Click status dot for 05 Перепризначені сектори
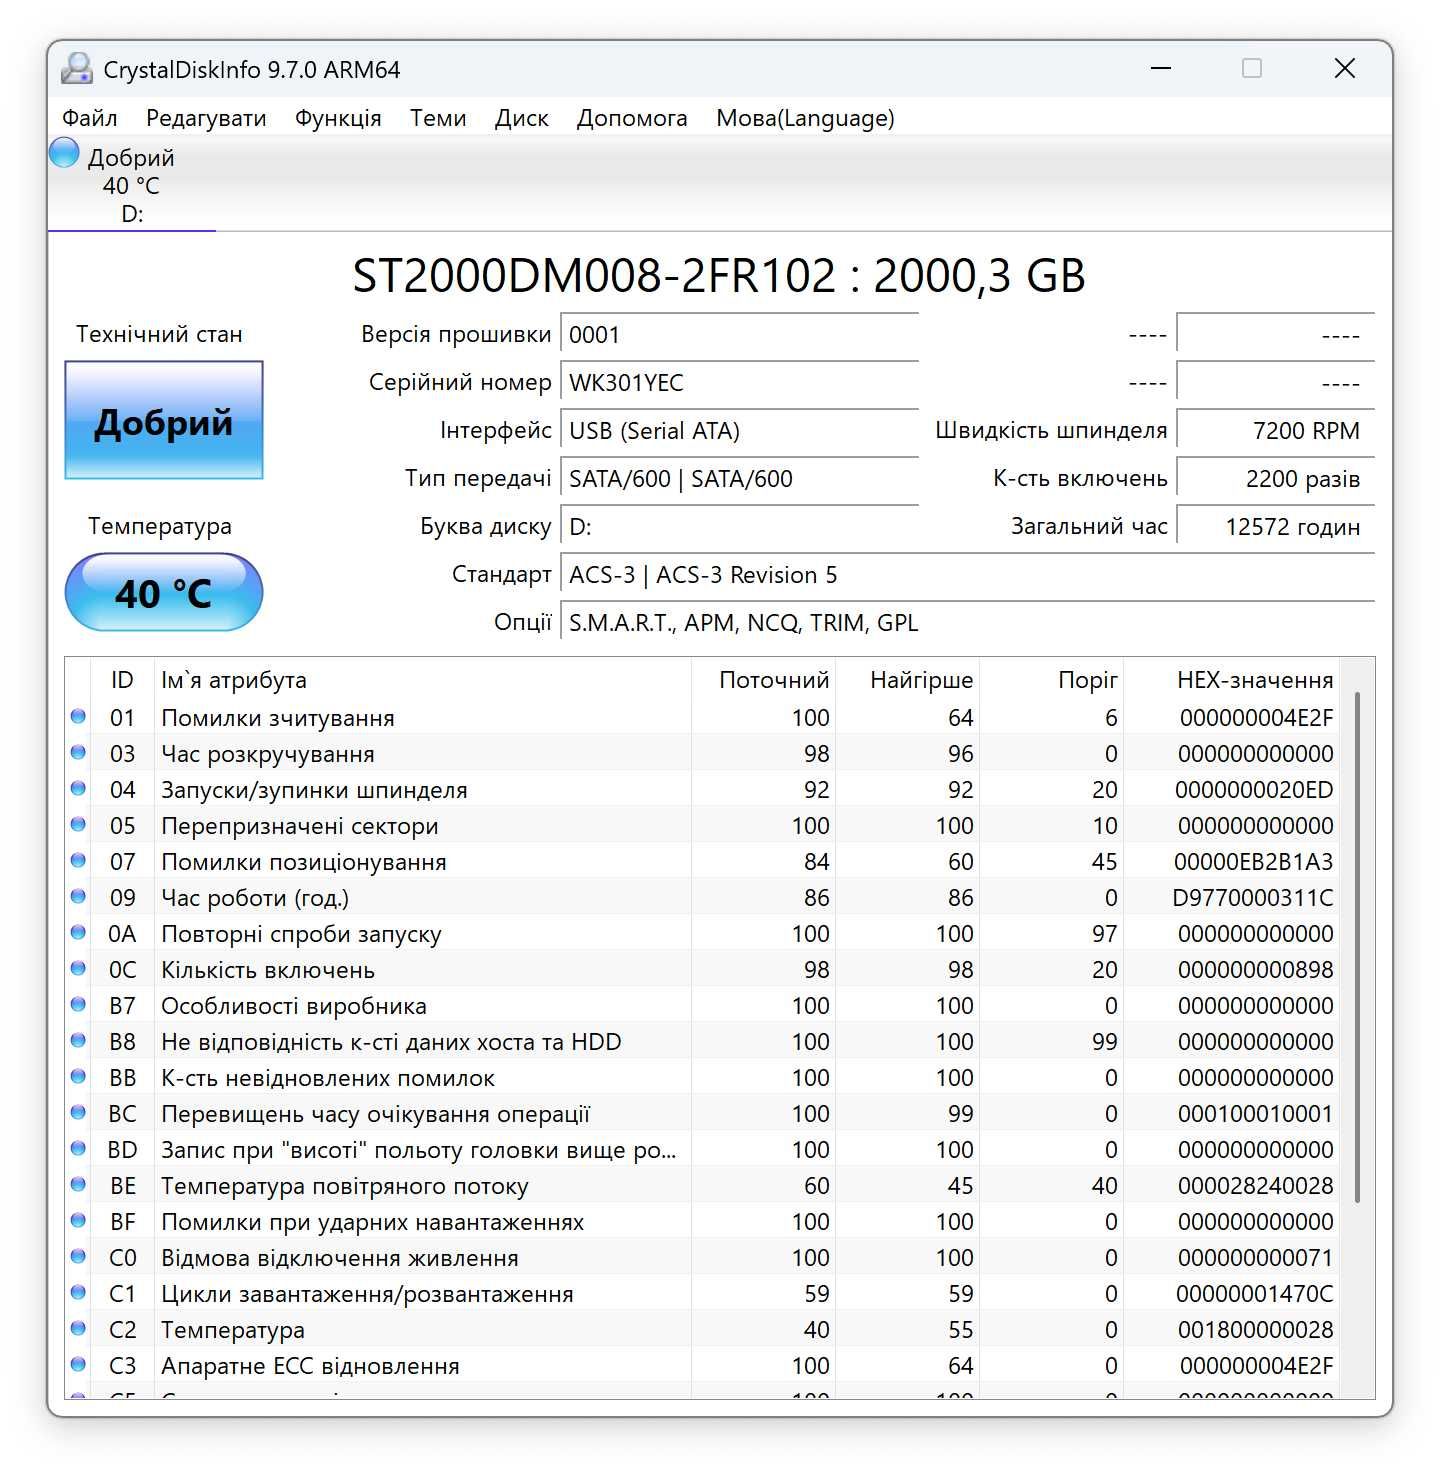The height and width of the screenshot is (1472, 1440). [x=78, y=824]
